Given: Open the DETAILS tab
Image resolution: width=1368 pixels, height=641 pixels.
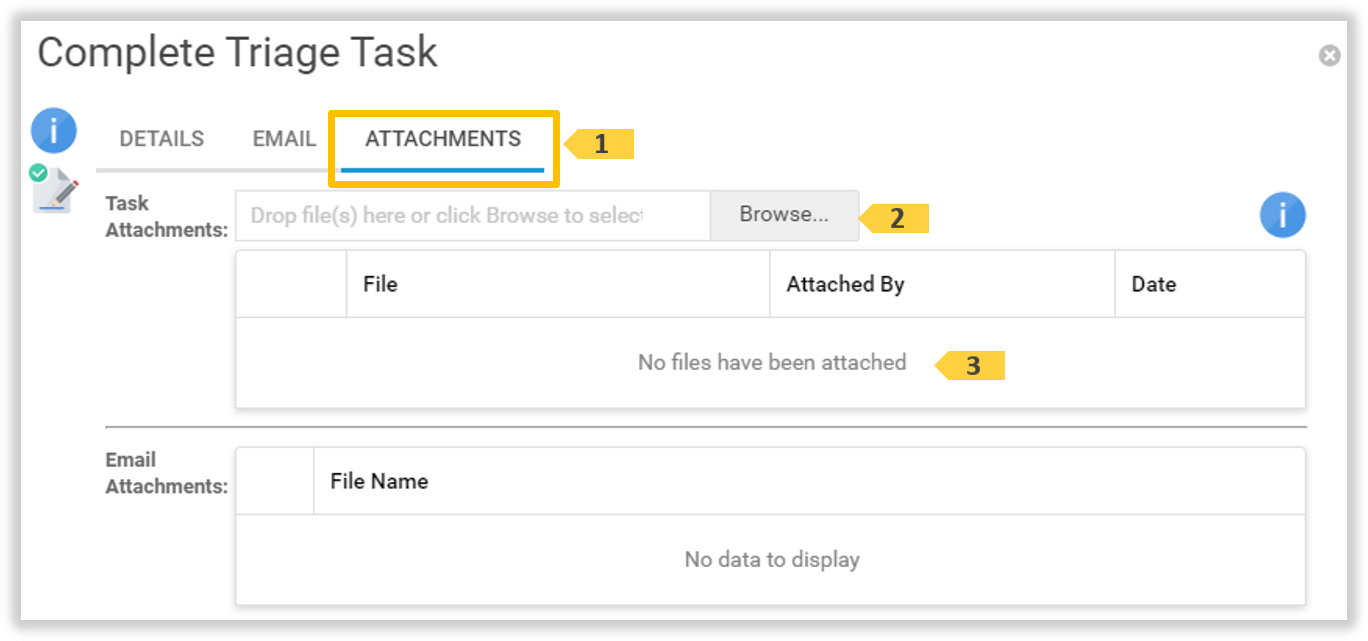Looking at the screenshot, I should point(161,139).
